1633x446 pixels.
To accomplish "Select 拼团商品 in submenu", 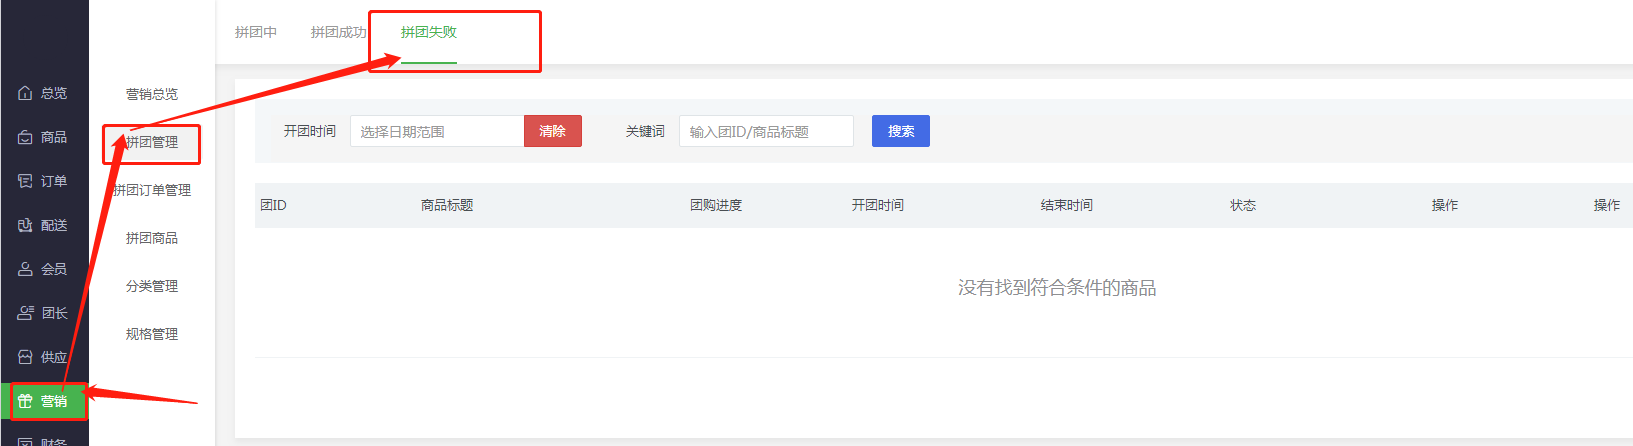I will click(x=152, y=238).
